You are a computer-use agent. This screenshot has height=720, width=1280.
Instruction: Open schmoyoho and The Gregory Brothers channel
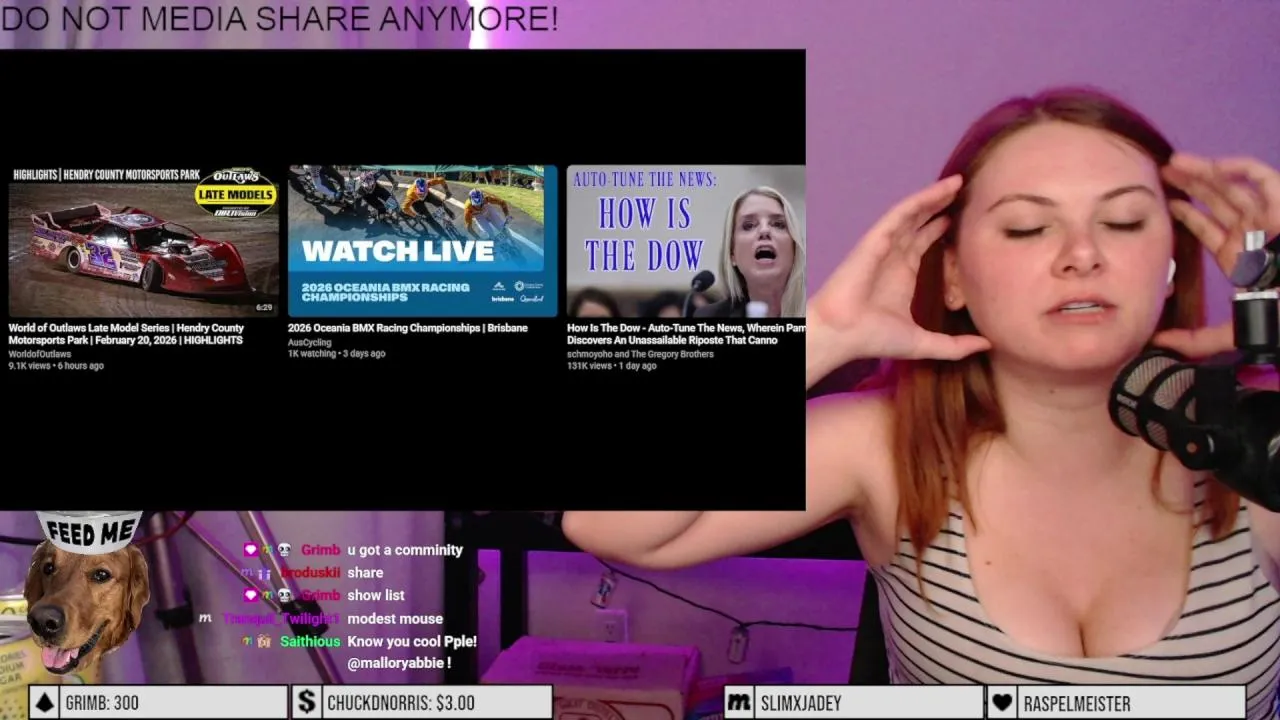click(640, 354)
